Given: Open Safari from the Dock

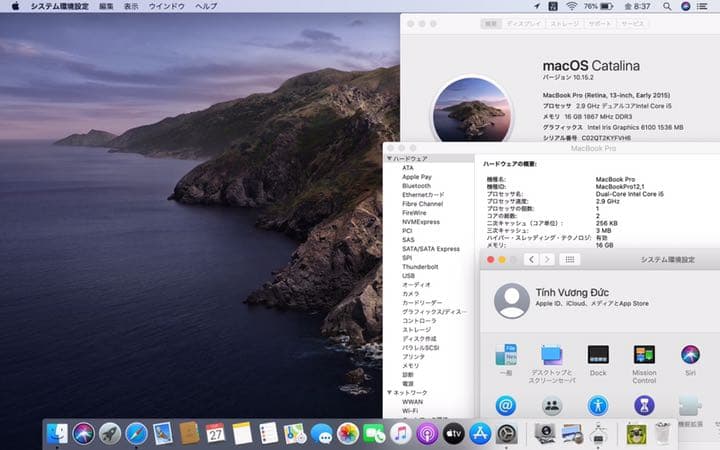Looking at the screenshot, I should click(136, 433).
